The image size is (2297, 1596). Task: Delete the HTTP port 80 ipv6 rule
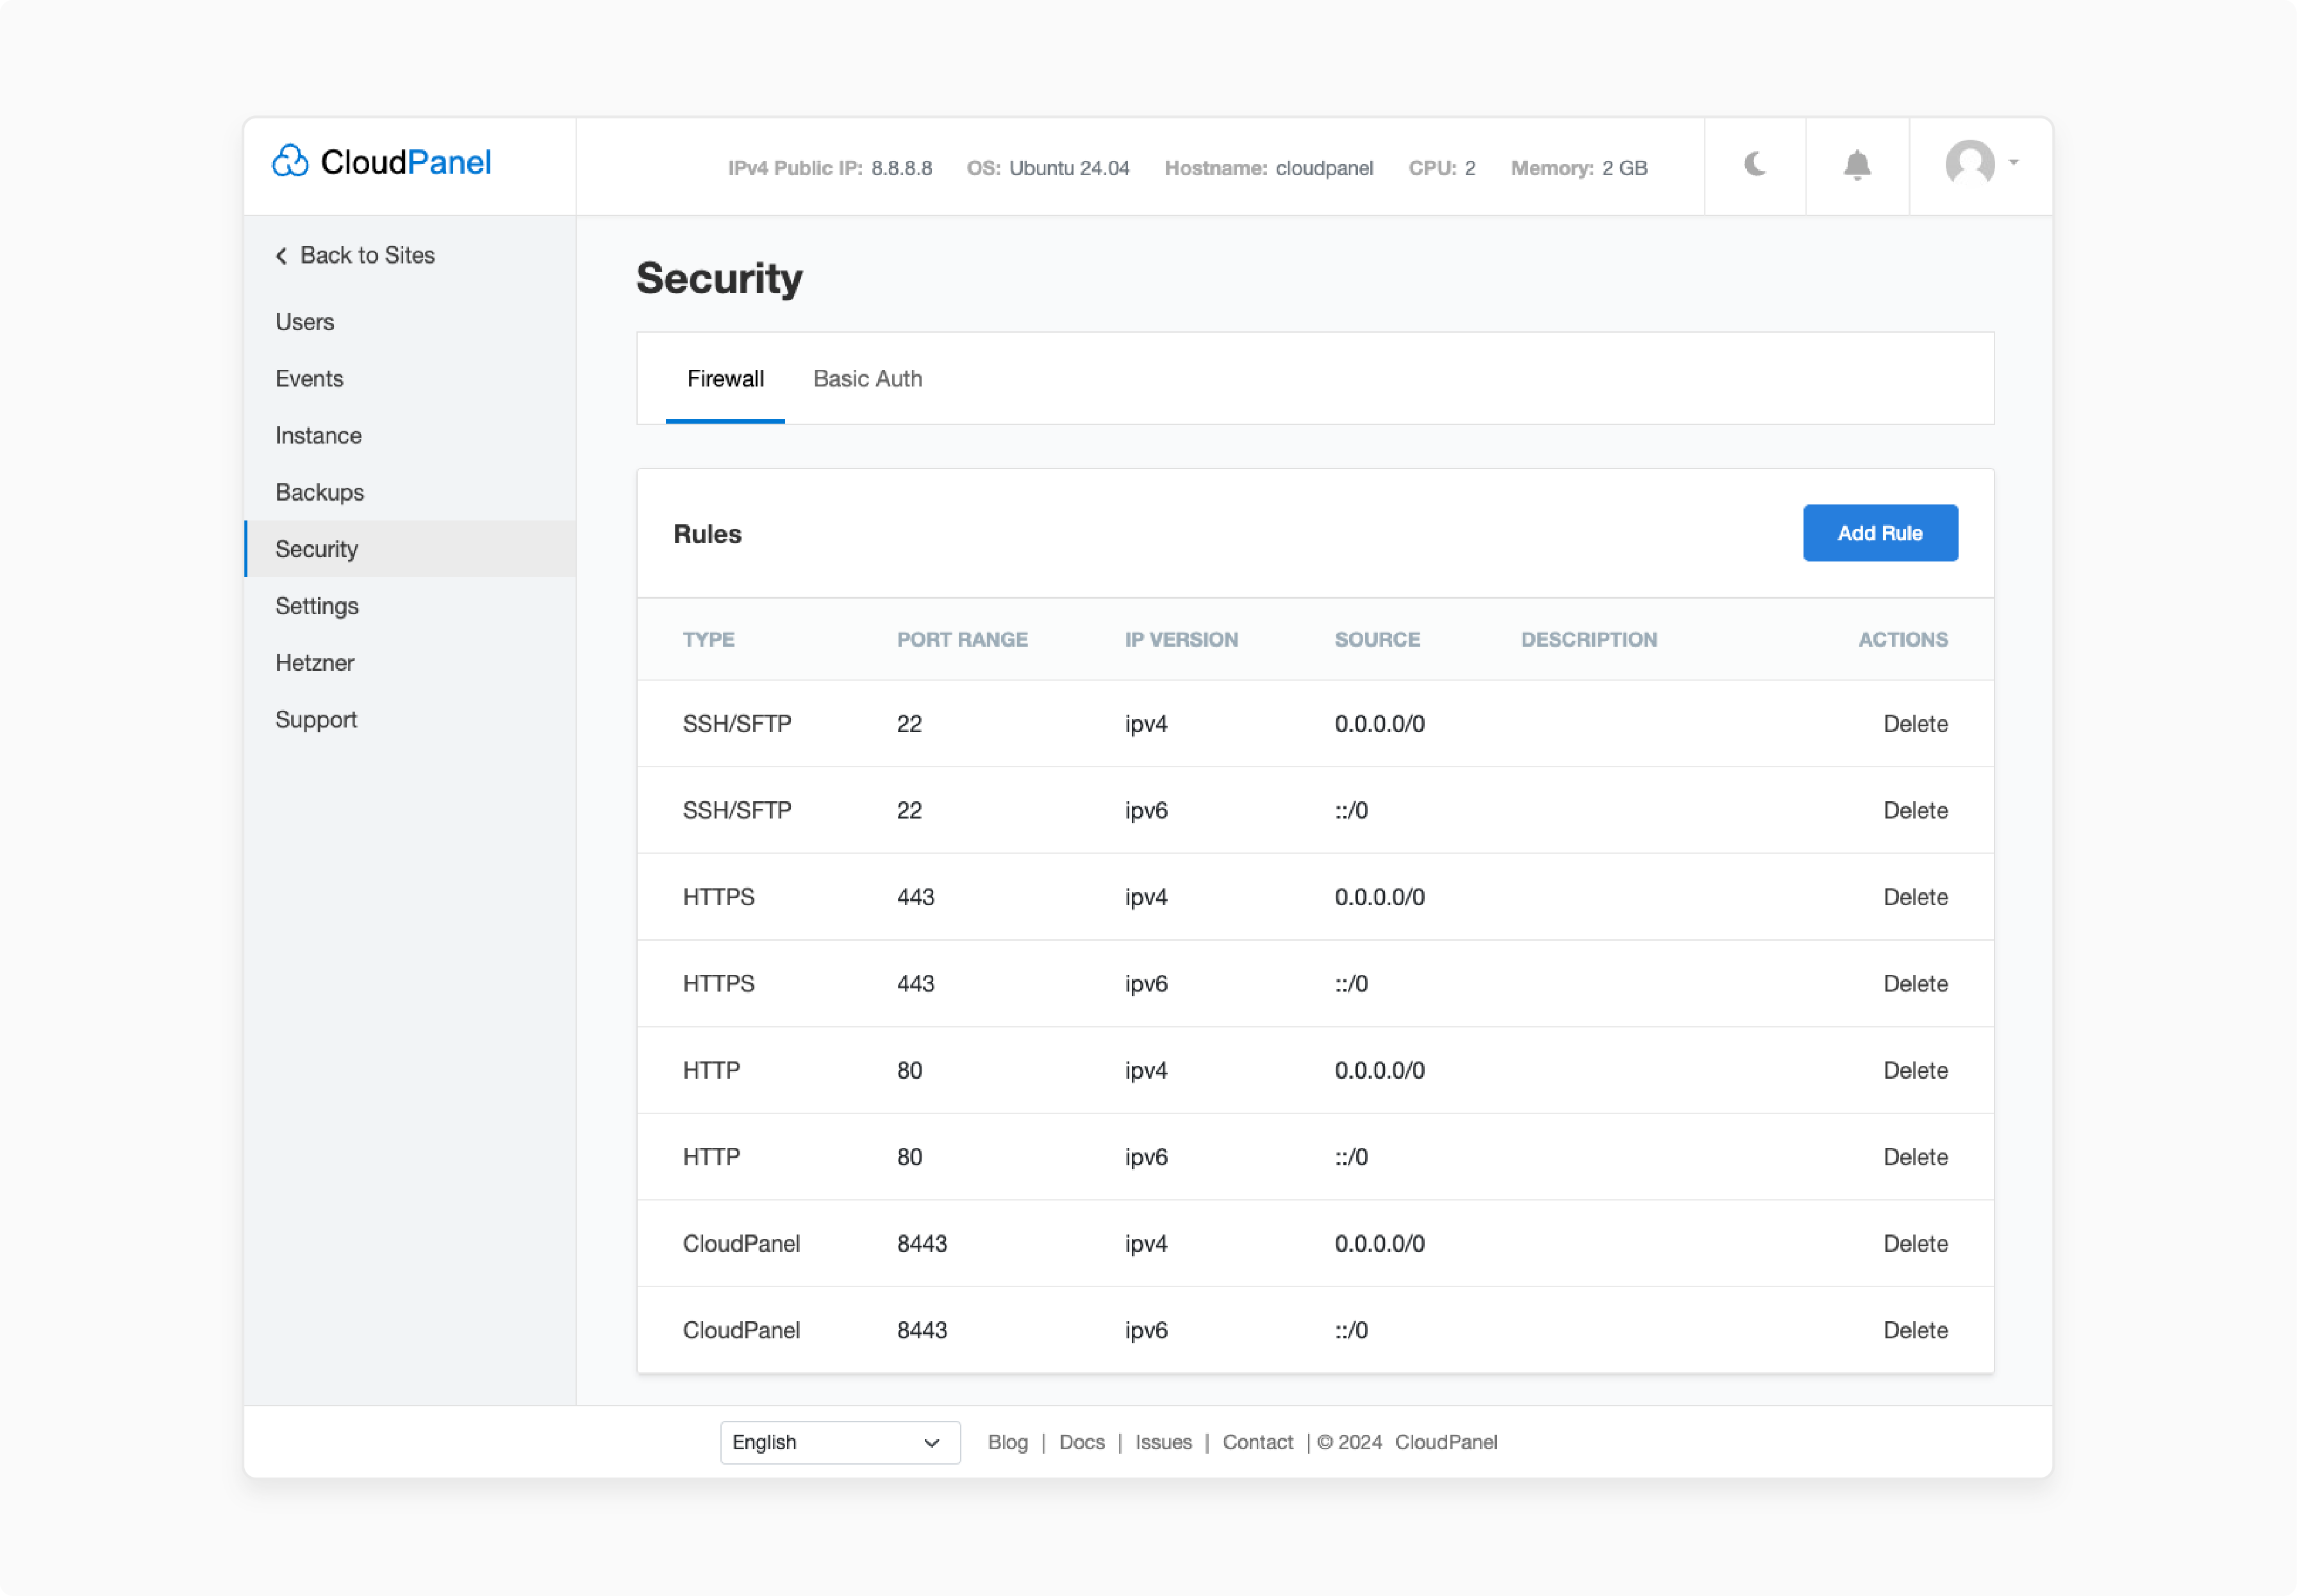(1915, 1157)
